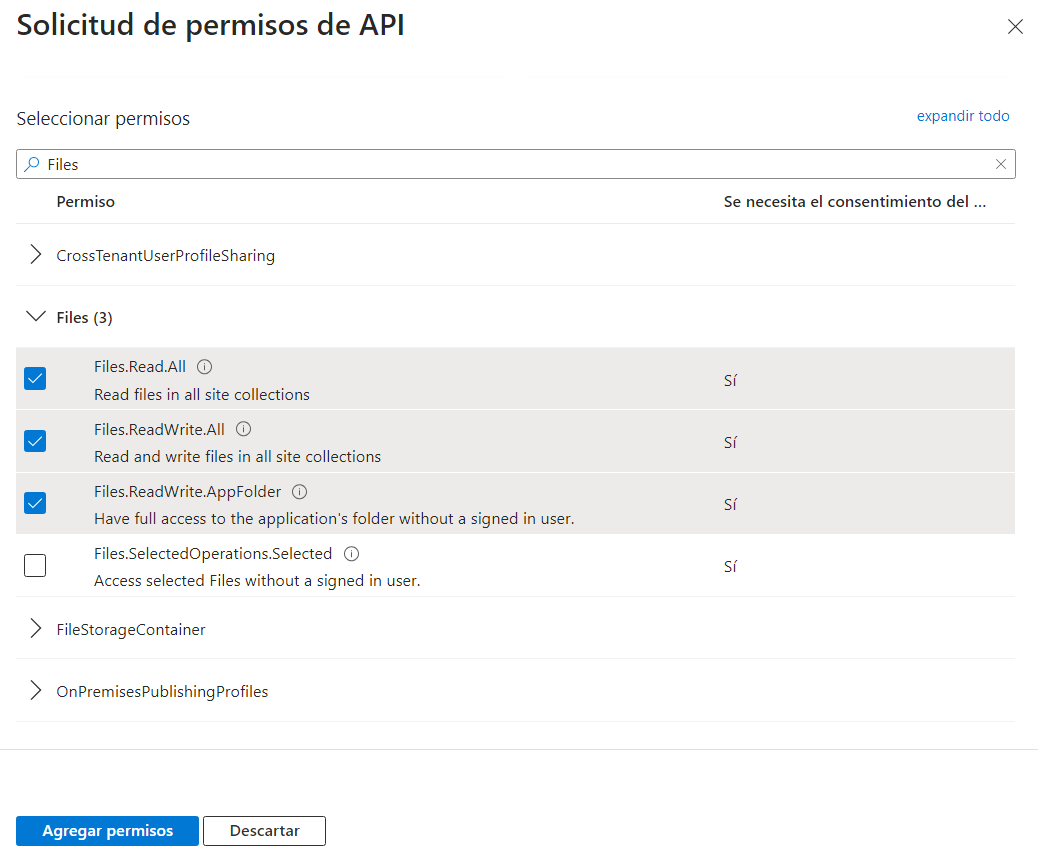Viewport: 1038px width, 858px height.
Task: Click info icon next to Files.Read.All
Action: pos(205,367)
